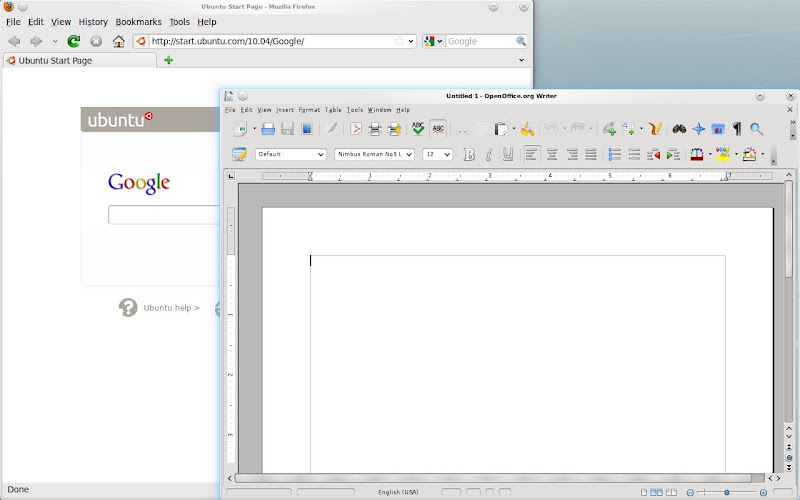Click the printer icon with lightning bolt
Viewport: 800px width, 500px height.
394,129
